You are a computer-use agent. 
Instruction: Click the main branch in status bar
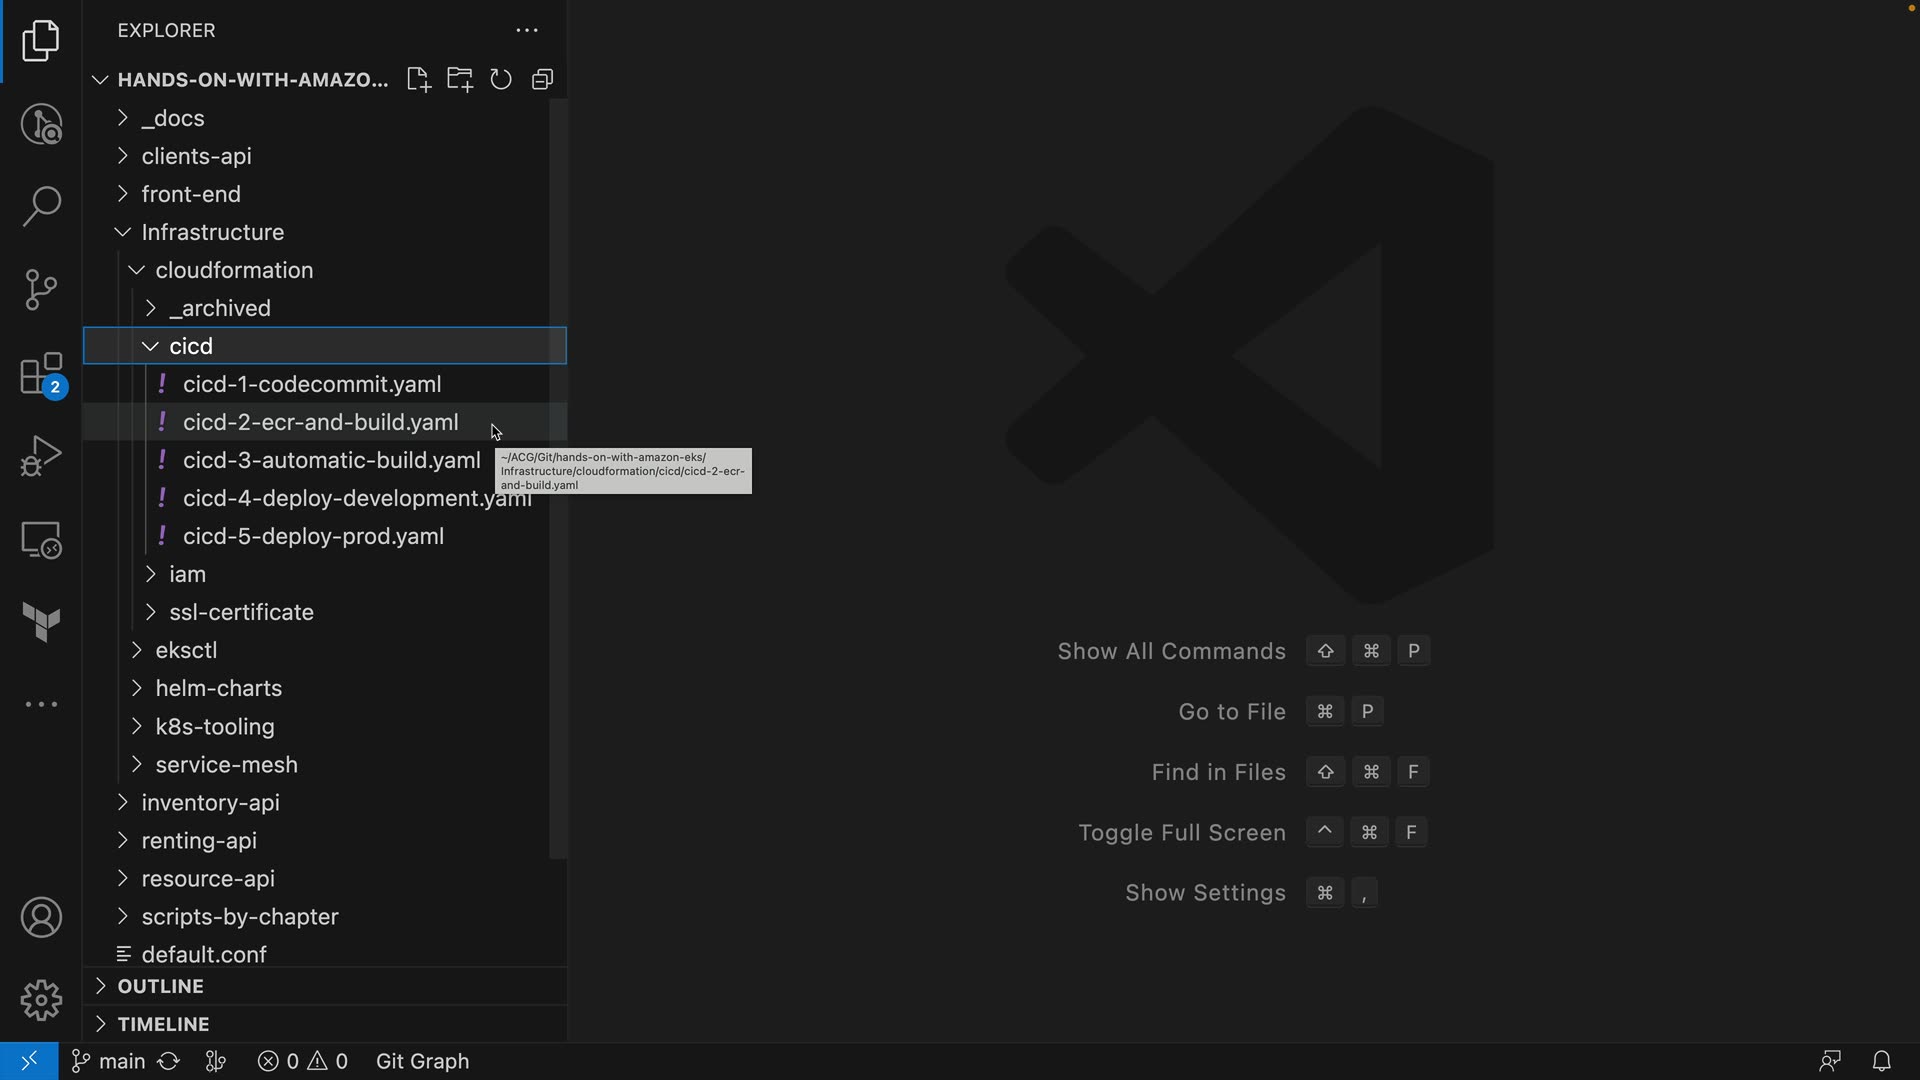[x=109, y=1061]
